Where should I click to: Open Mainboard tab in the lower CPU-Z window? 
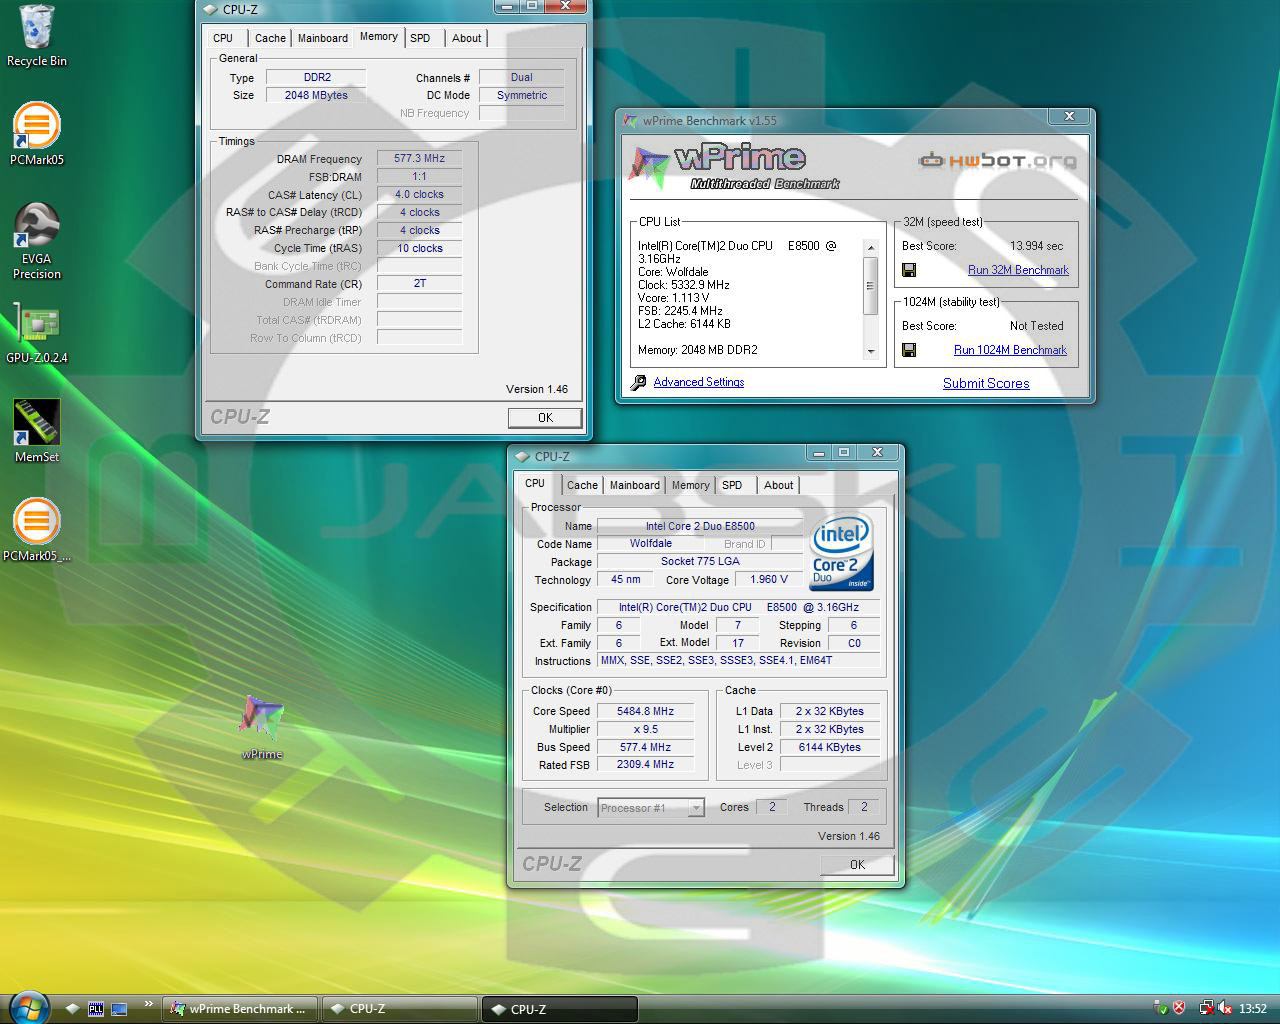(x=635, y=485)
